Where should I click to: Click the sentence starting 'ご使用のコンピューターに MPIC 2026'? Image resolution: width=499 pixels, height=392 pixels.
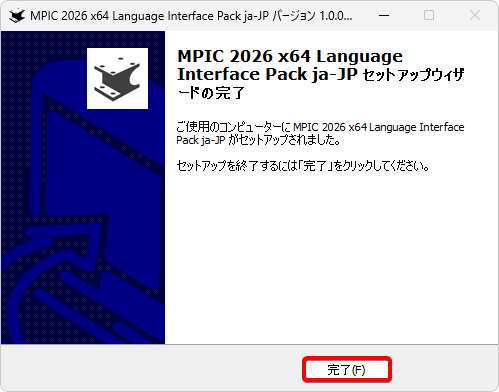pyautogui.click(x=320, y=133)
